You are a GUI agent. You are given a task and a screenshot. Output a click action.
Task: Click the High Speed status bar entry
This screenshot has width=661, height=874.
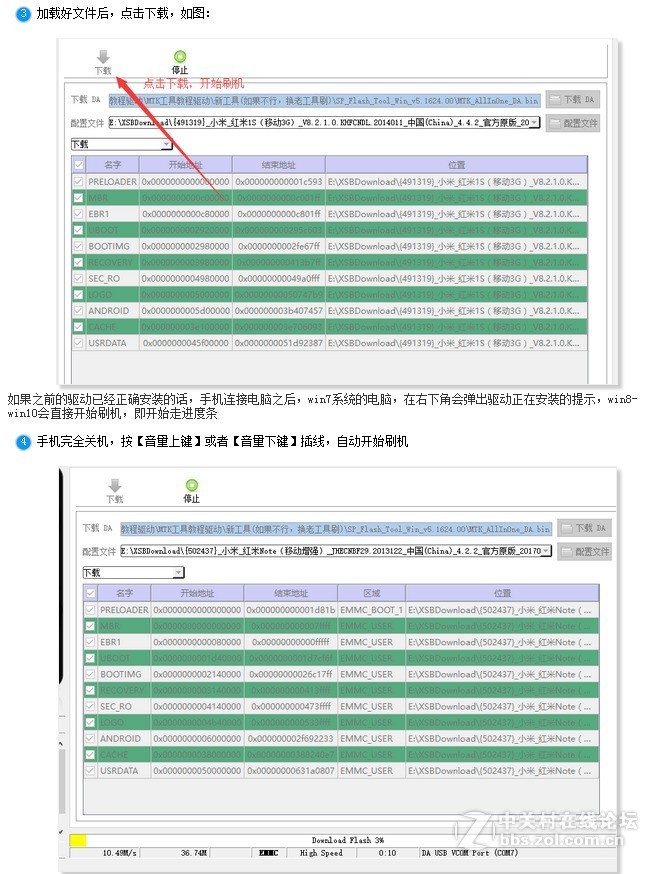321,853
